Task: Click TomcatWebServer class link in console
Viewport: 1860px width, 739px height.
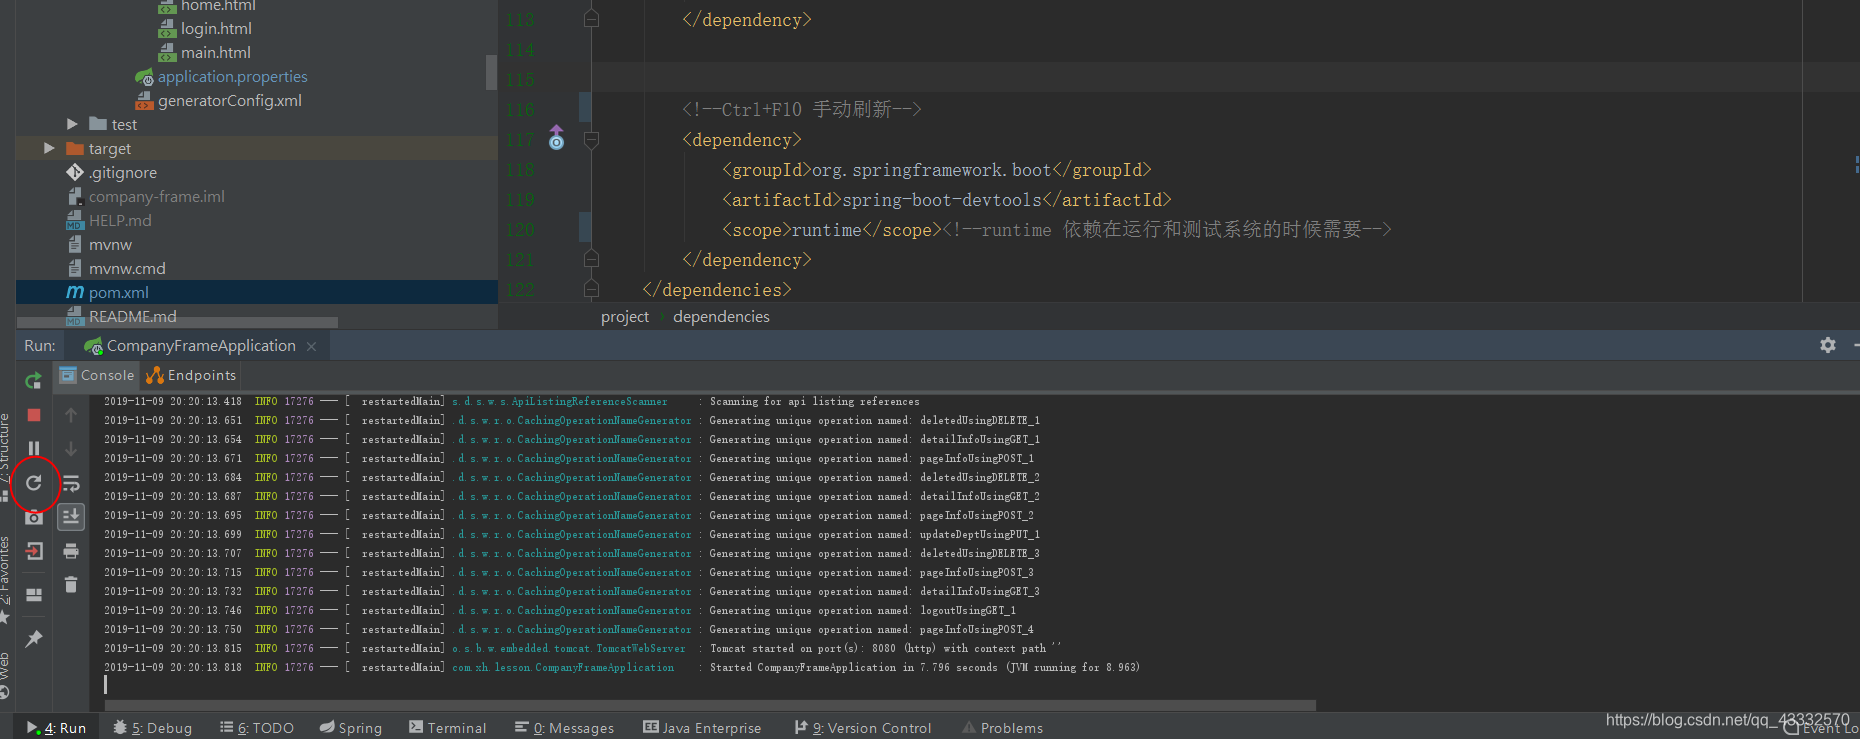Action: pyautogui.click(x=568, y=649)
